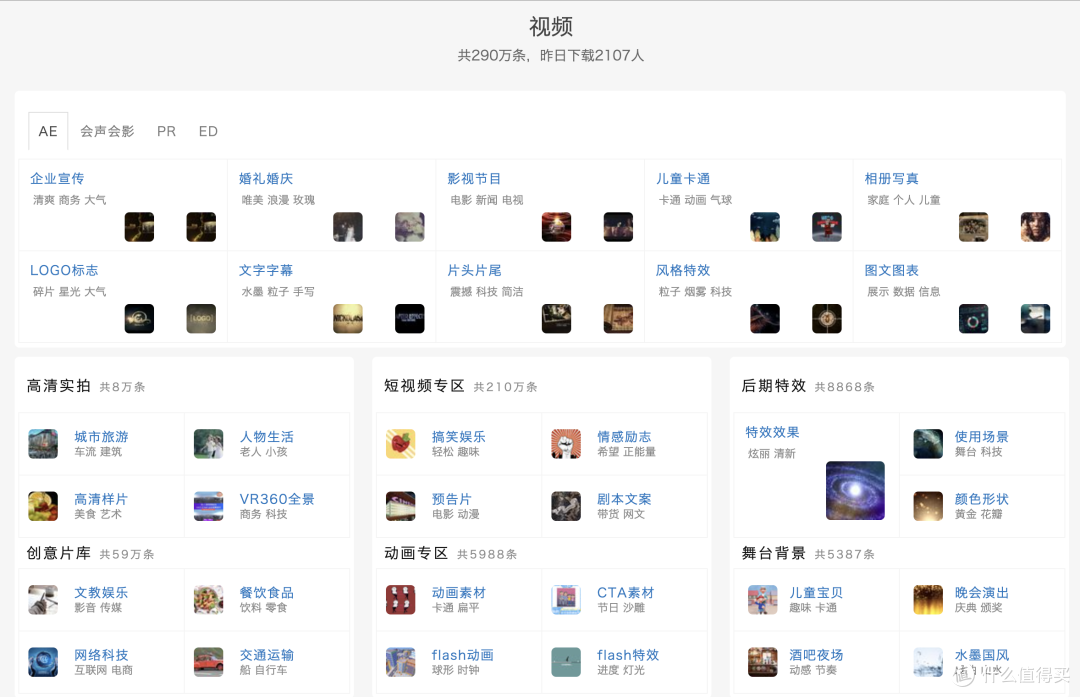Open the 城市旅游 text link
Screen dimensions: 1080x697
coord(101,437)
